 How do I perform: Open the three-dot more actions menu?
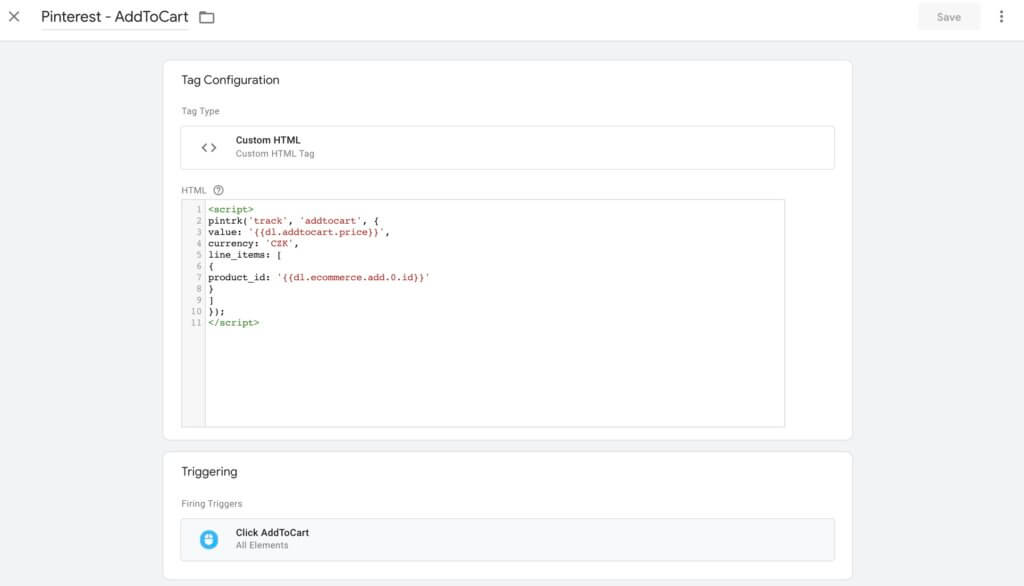(x=1001, y=16)
